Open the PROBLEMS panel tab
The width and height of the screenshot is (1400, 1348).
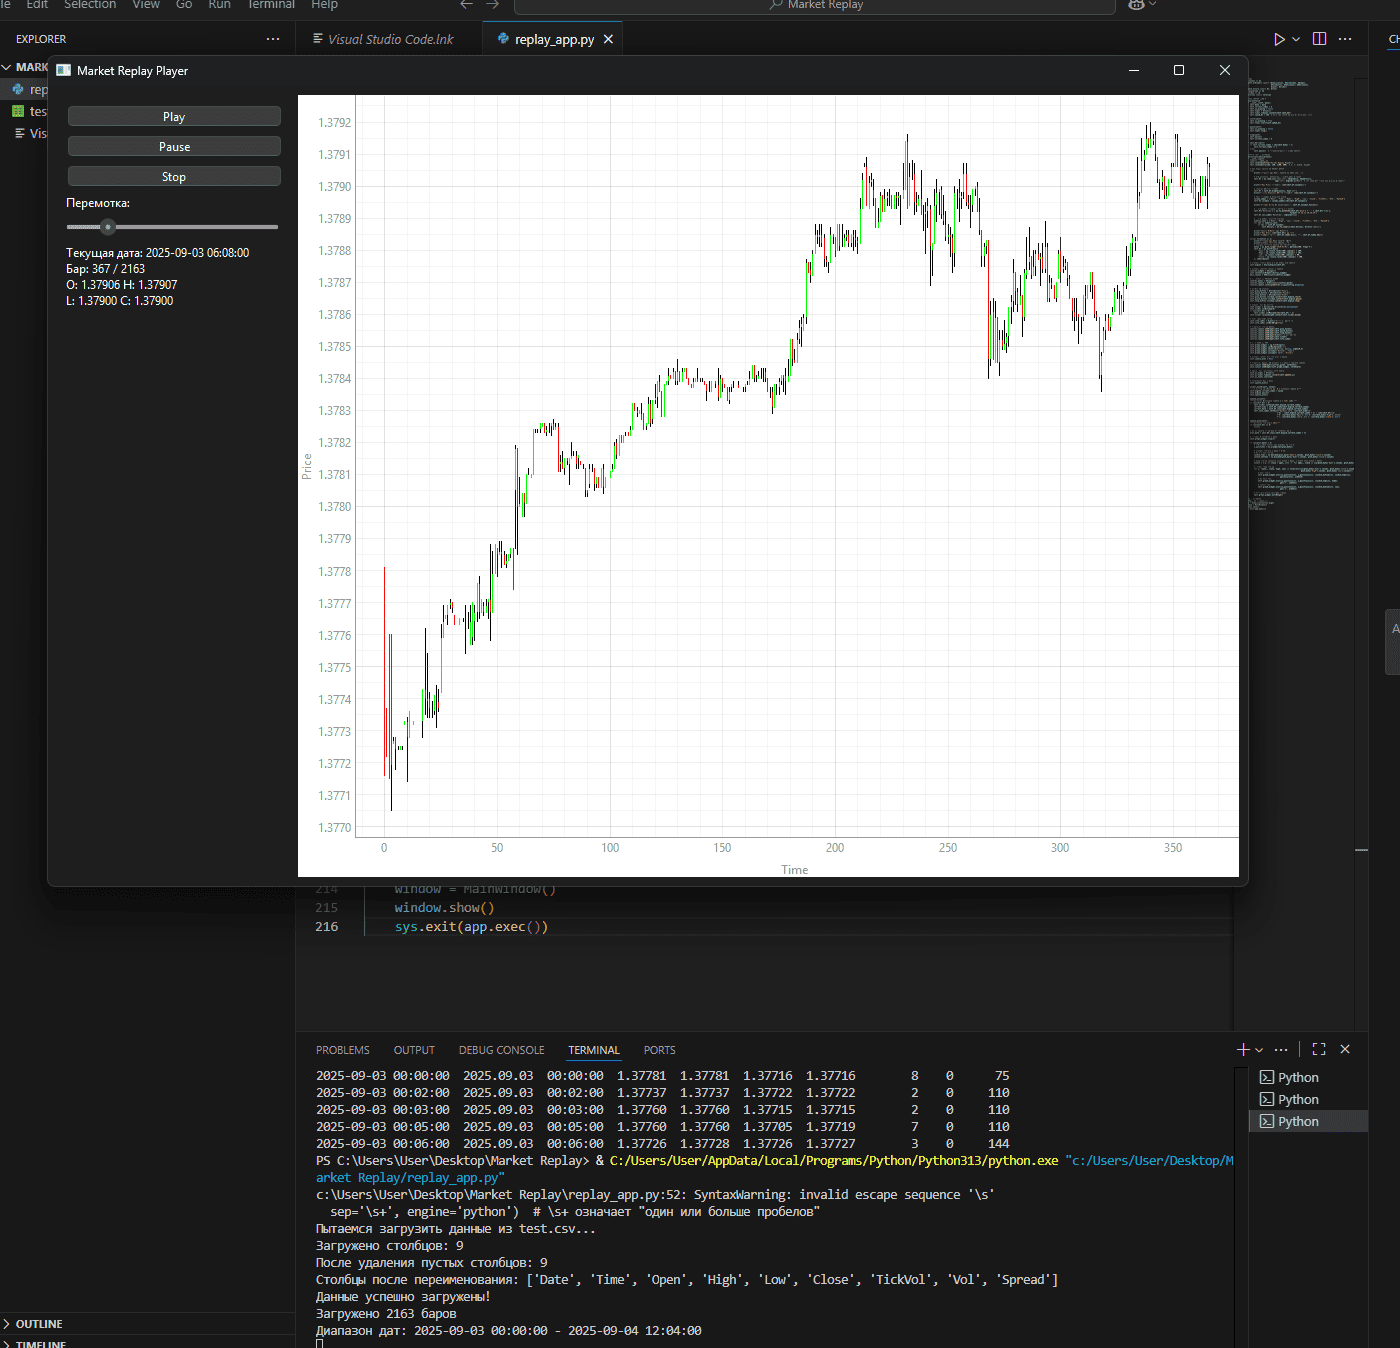pyautogui.click(x=342, y=1050)
